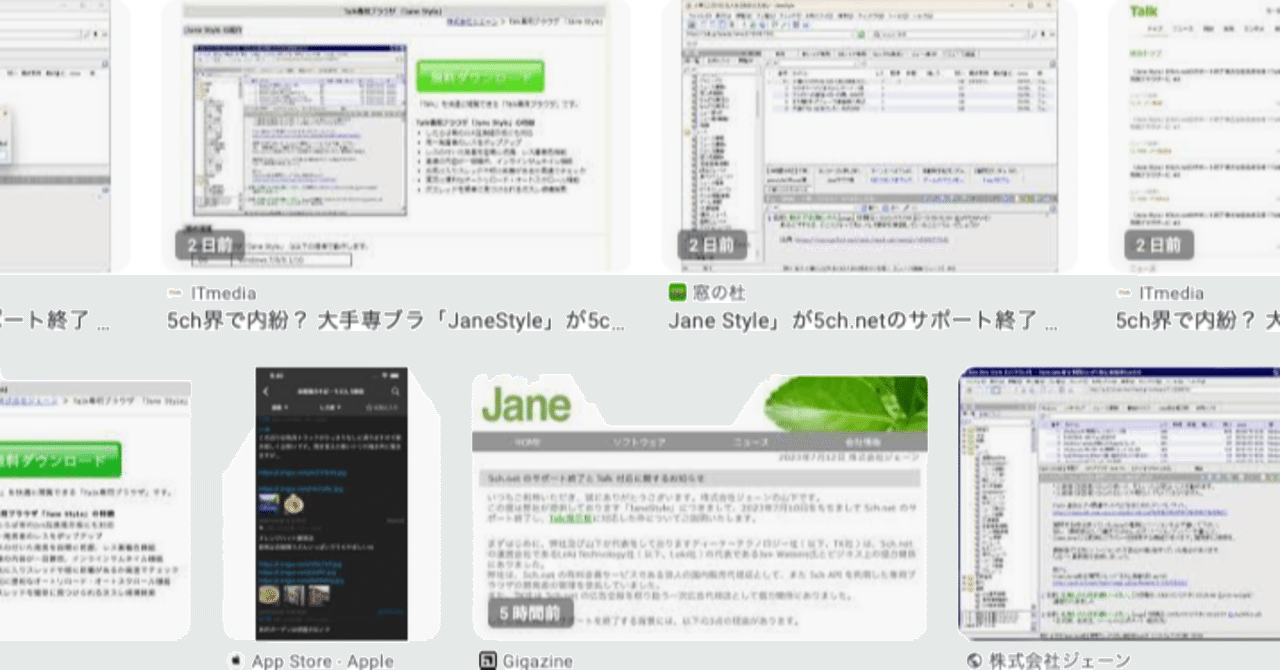Viewport: 1280px width, 670px height.
Task: Click the green 窓の杜 favicon
Action: [x=676, y=292]
